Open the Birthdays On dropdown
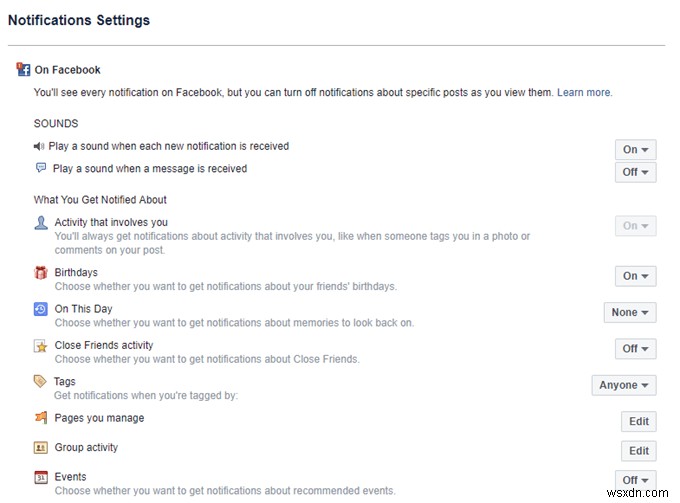 coord(635,276)
